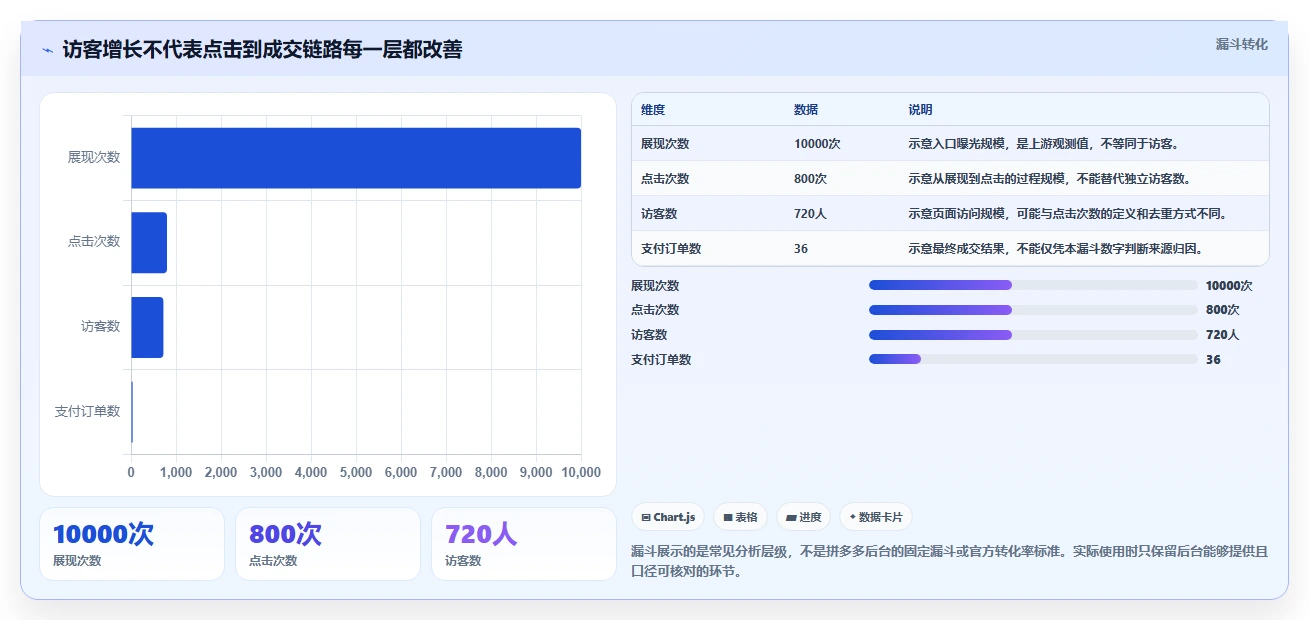This screenshot has width=1309, height=620.
Task: Click chart axis label 展现次数
Action: click(94, 158)
